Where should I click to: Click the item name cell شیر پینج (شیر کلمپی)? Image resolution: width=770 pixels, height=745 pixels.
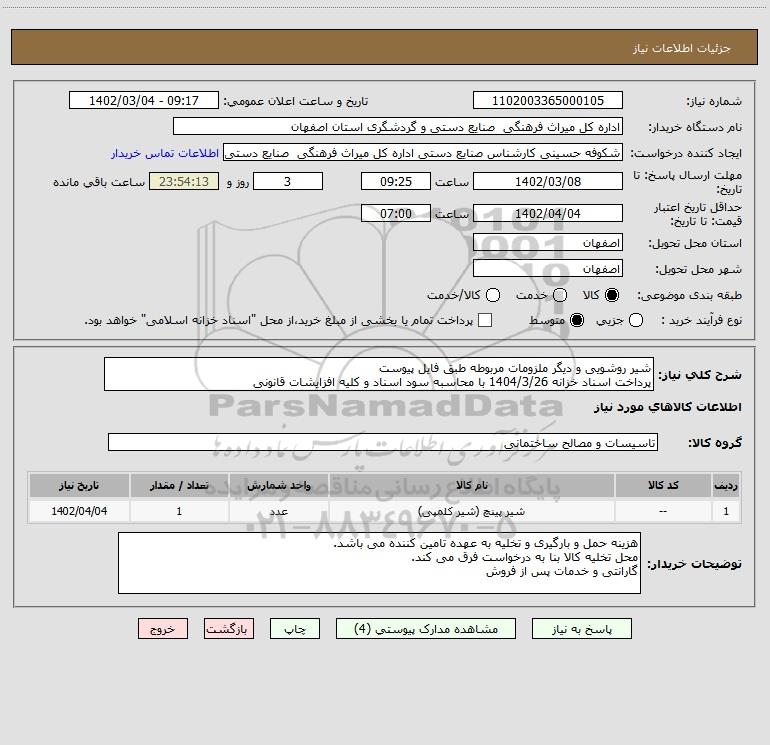pyautogui.click(x=471, y=511)
